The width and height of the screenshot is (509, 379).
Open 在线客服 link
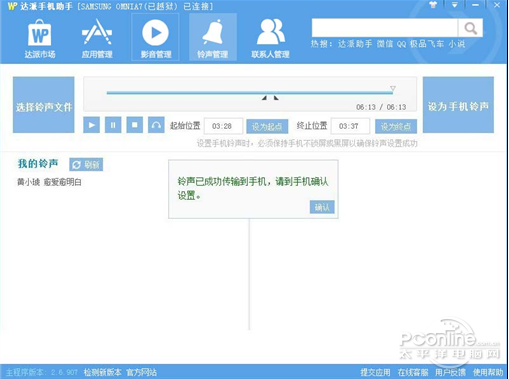(413, 372)
